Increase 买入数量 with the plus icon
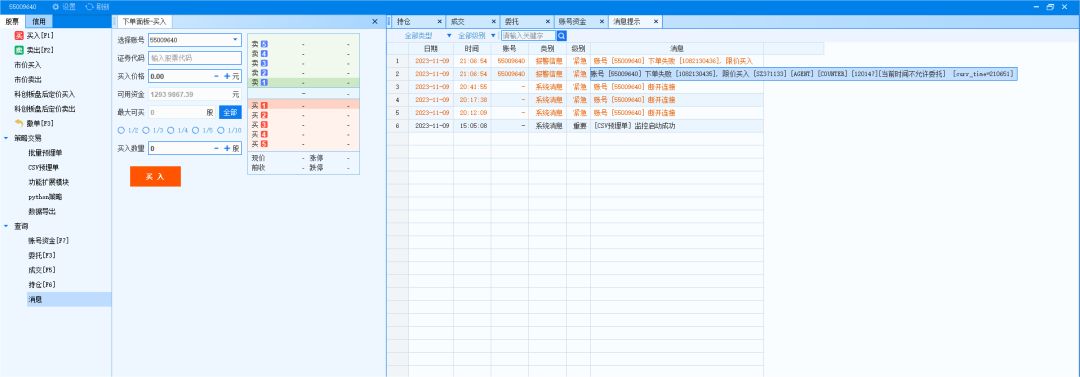Screen dimensions: 1080x377 227,147
